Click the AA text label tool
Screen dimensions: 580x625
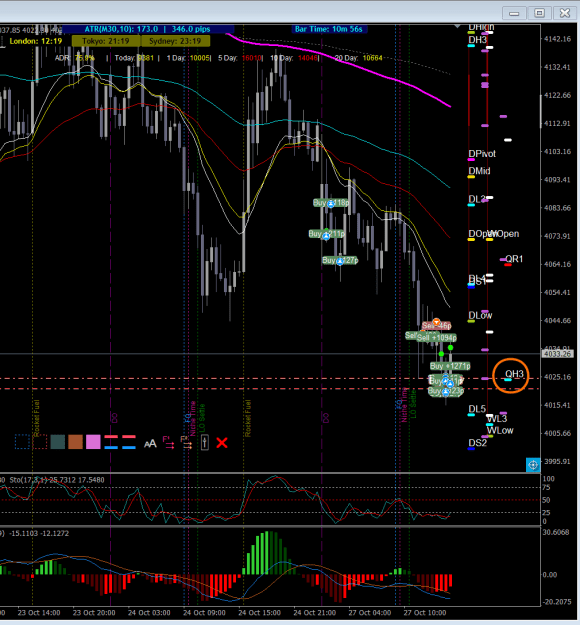click(x=150, y=443)
